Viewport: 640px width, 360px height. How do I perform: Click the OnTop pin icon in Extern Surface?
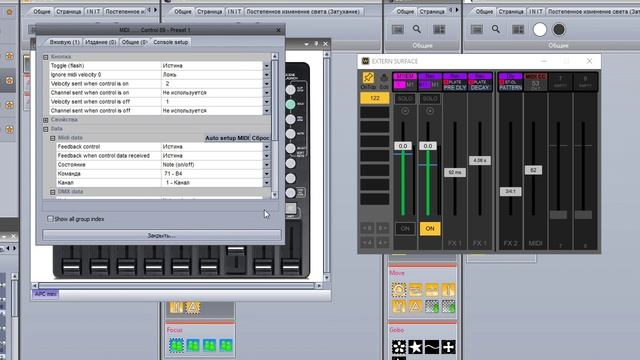(x=368, y=78)
